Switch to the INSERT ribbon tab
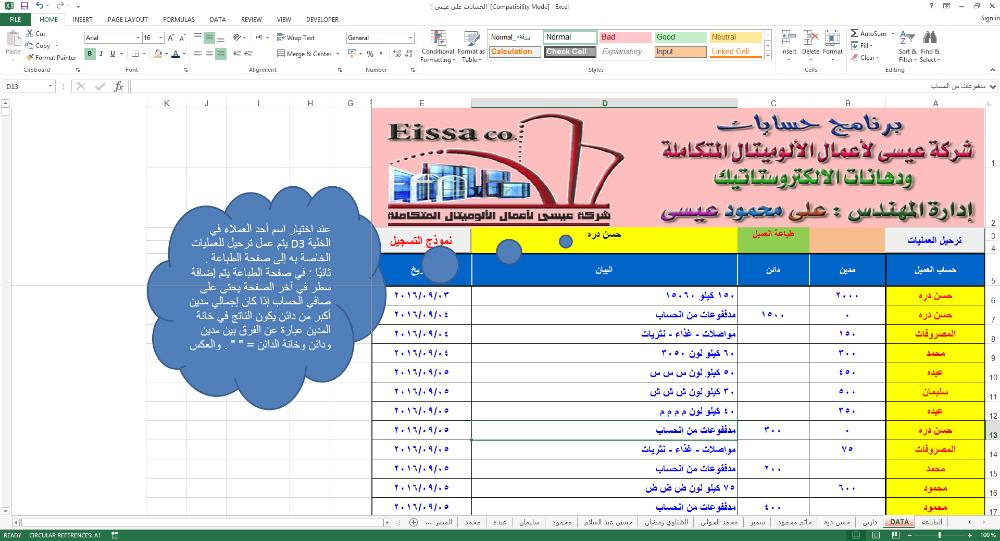 pos(82,19)
